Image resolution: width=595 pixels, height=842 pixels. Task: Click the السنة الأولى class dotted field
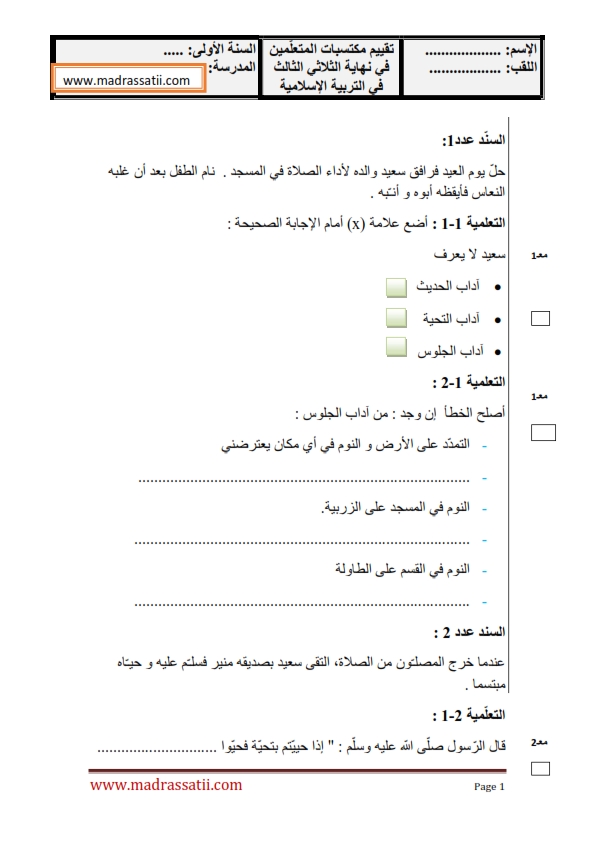[x=173, y=53]
